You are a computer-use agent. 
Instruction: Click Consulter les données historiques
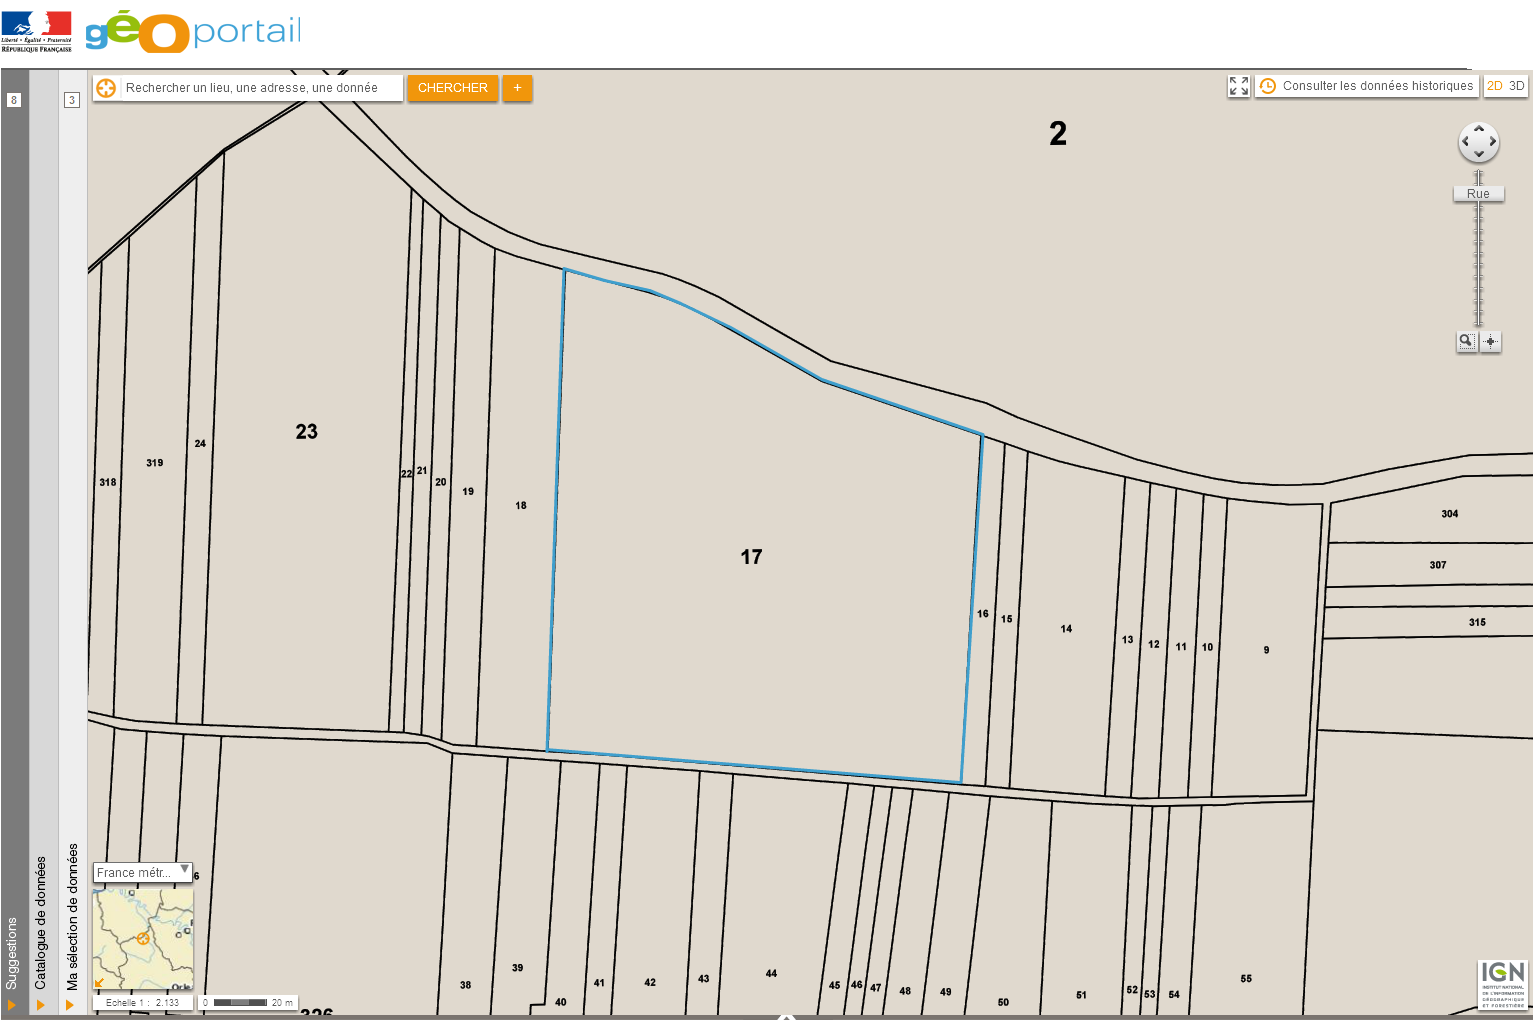[1367, 86]
